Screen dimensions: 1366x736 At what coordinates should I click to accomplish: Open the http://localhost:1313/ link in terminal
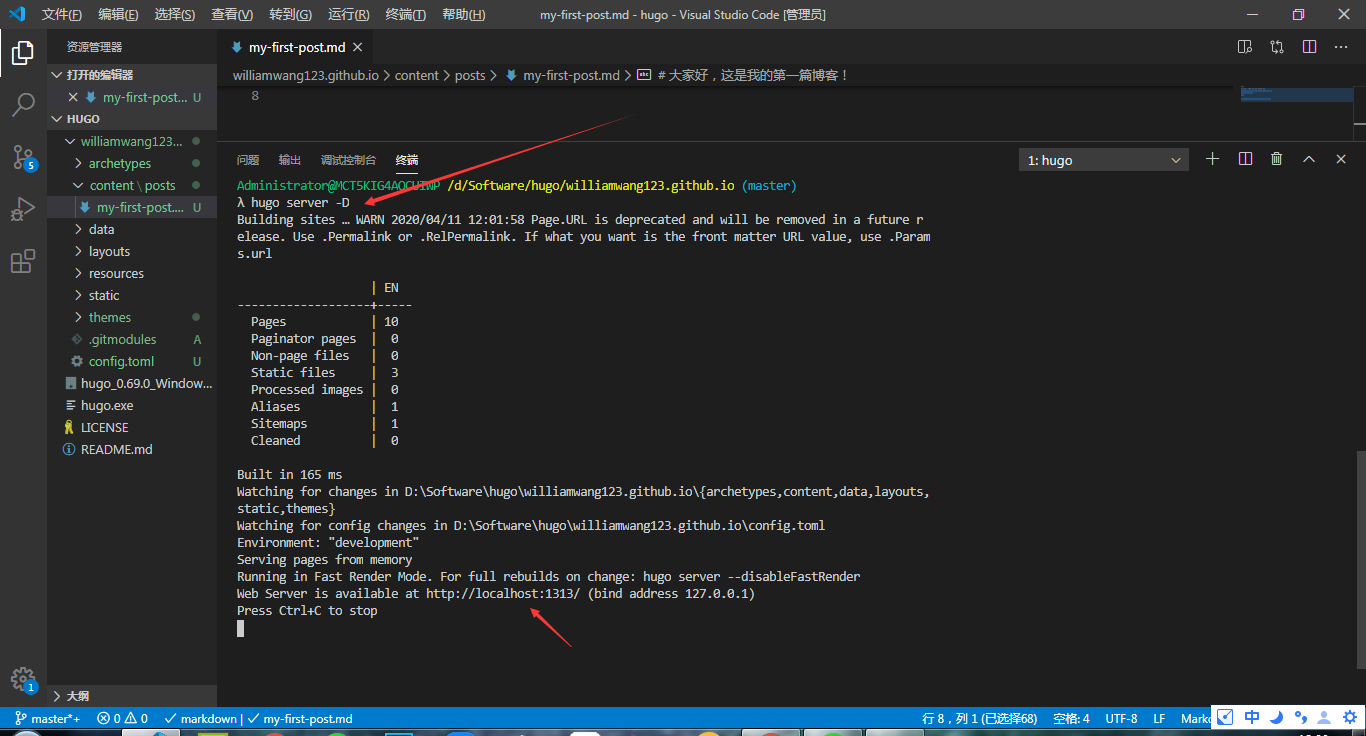tap(503, 594)
